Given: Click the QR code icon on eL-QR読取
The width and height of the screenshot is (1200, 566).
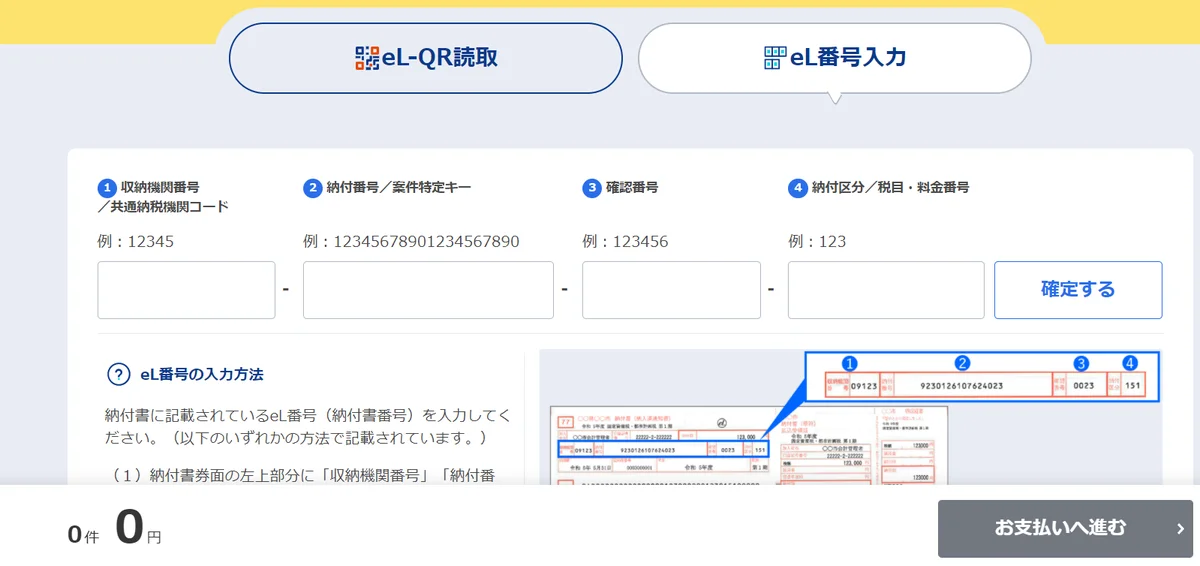Looking at the screenshot, I should [367, 58].
